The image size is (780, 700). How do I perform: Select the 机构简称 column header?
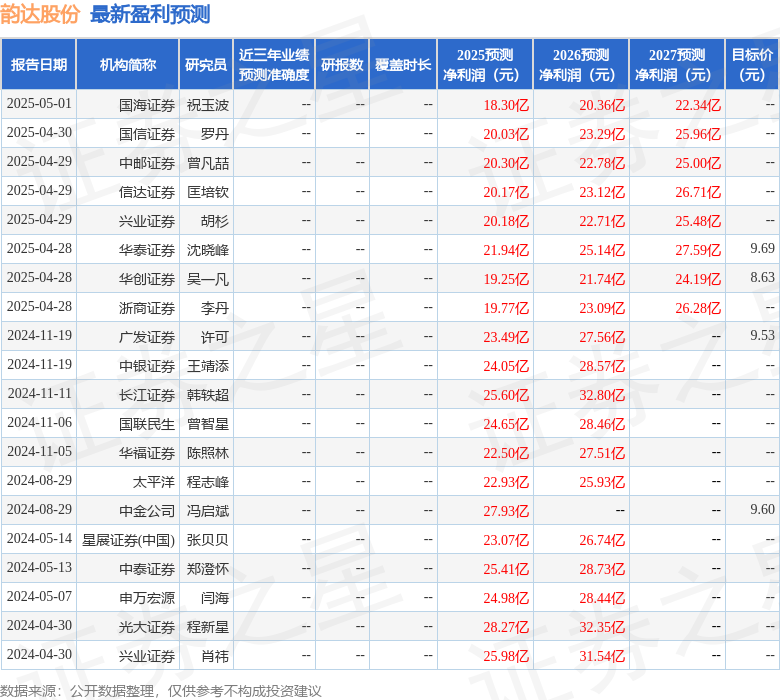[x=128, y=65]
